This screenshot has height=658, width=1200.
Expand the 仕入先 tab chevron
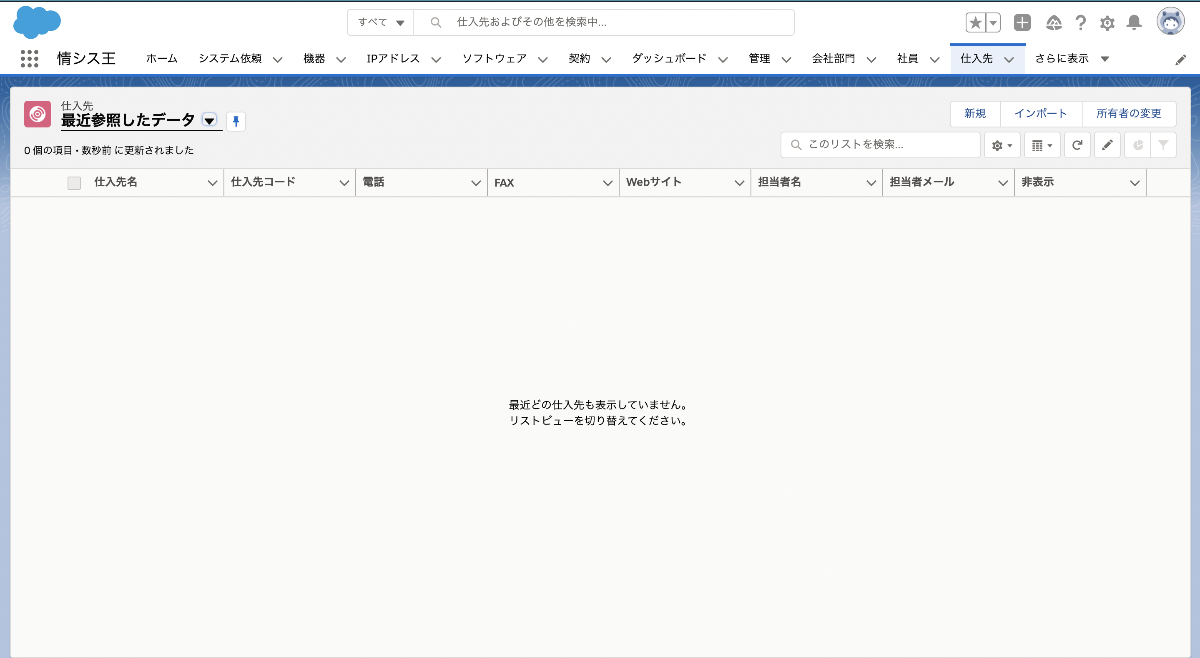(1009, 59)
